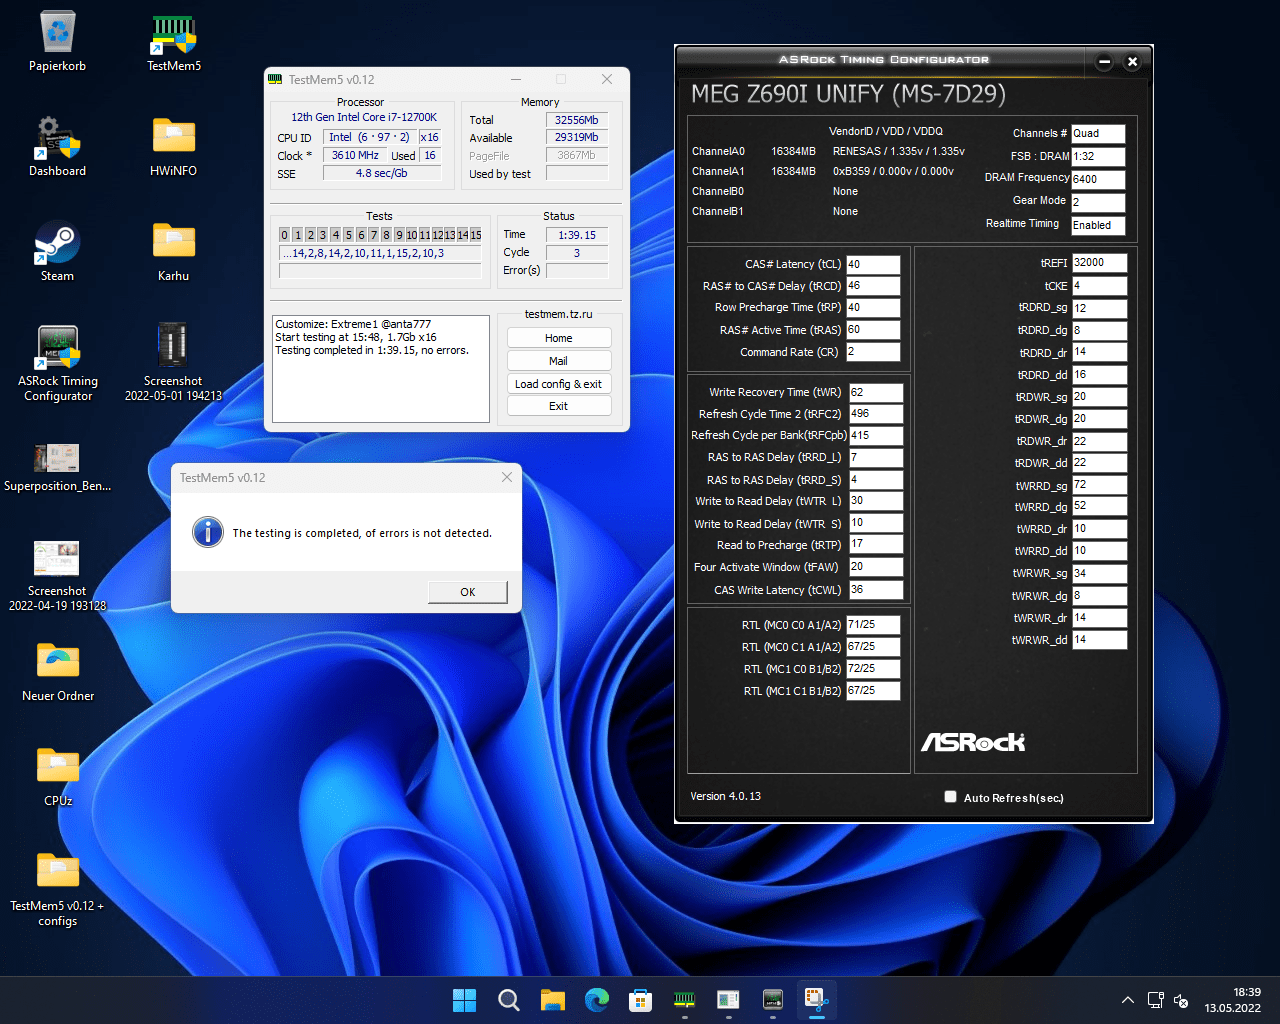The height and width of the screenshot is (1024, 1280).
Task: Click tWRRD_sg field showing 72
Action: 1100,485
